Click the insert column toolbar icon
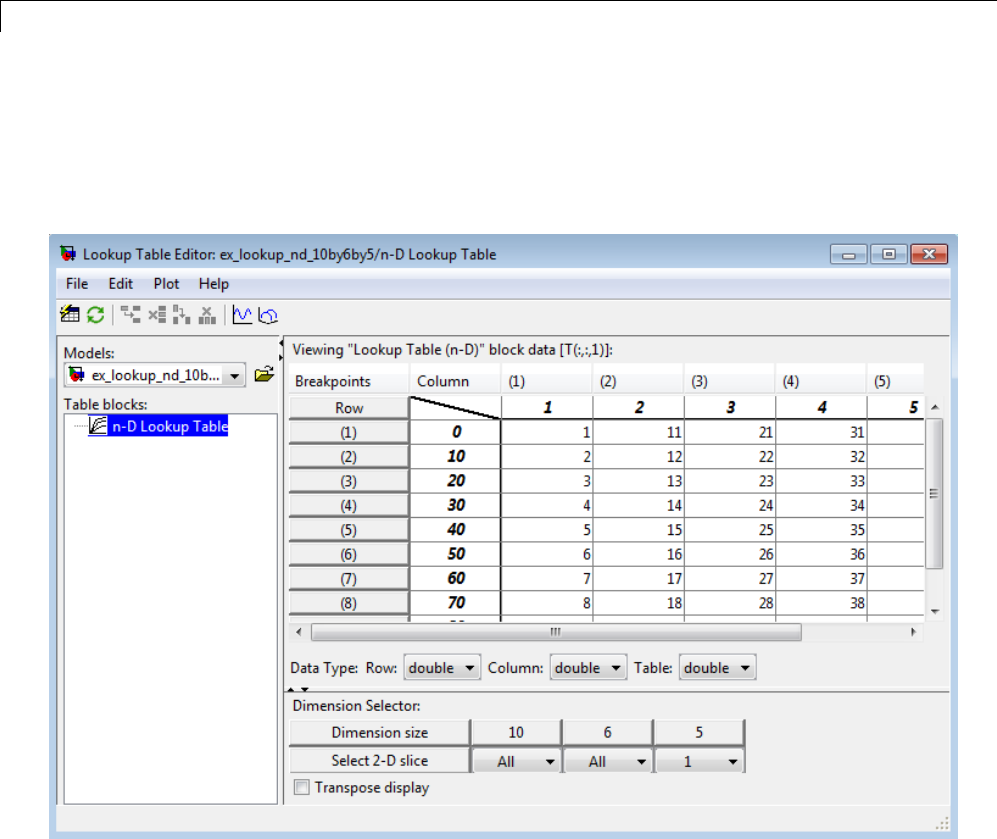The width and height of the screenshot is (997, 839). pos(181,315)
